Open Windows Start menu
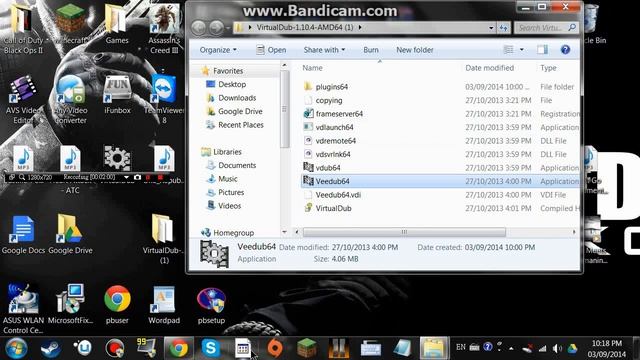The height and width of the screenshot is (360, 640). tap(16, 348)
